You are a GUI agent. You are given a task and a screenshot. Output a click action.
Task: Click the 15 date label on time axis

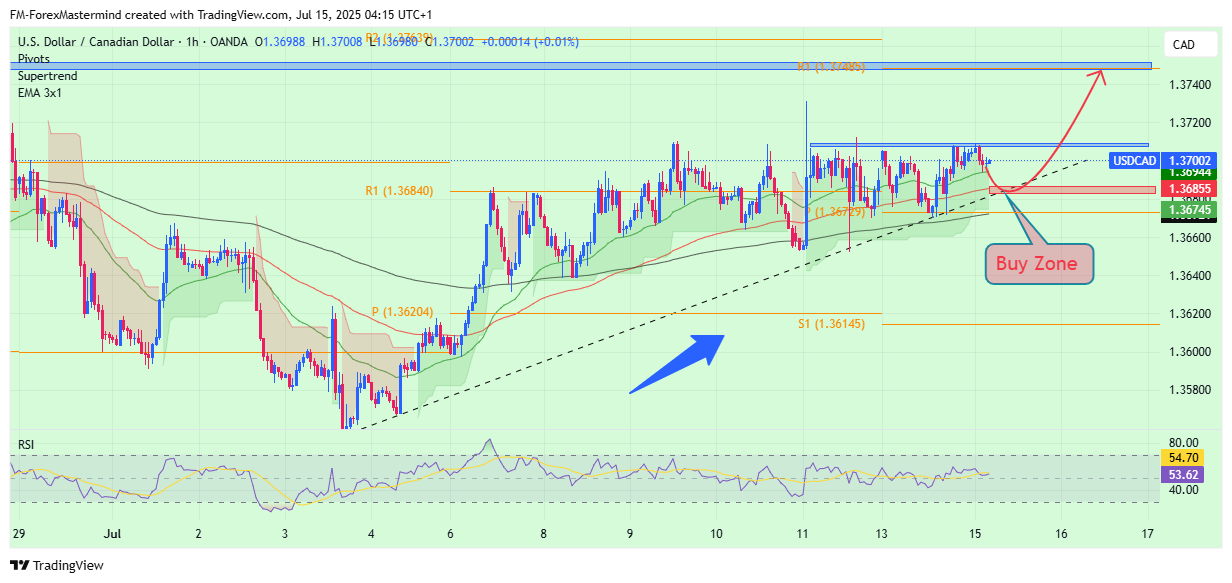point(975,533)
